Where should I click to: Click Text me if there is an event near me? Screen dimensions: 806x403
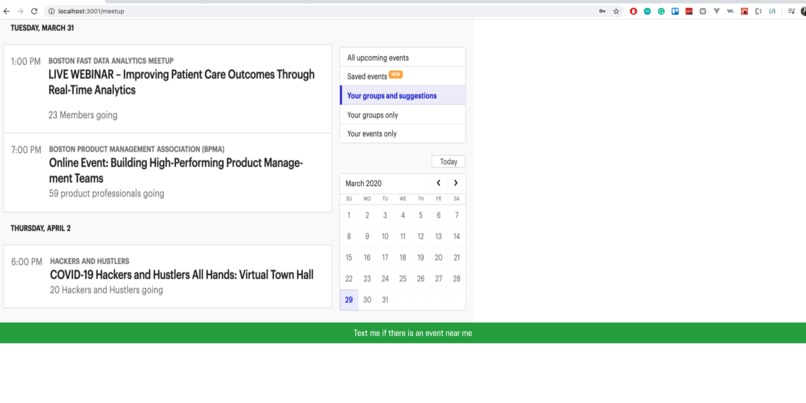[x=412, y=333]
